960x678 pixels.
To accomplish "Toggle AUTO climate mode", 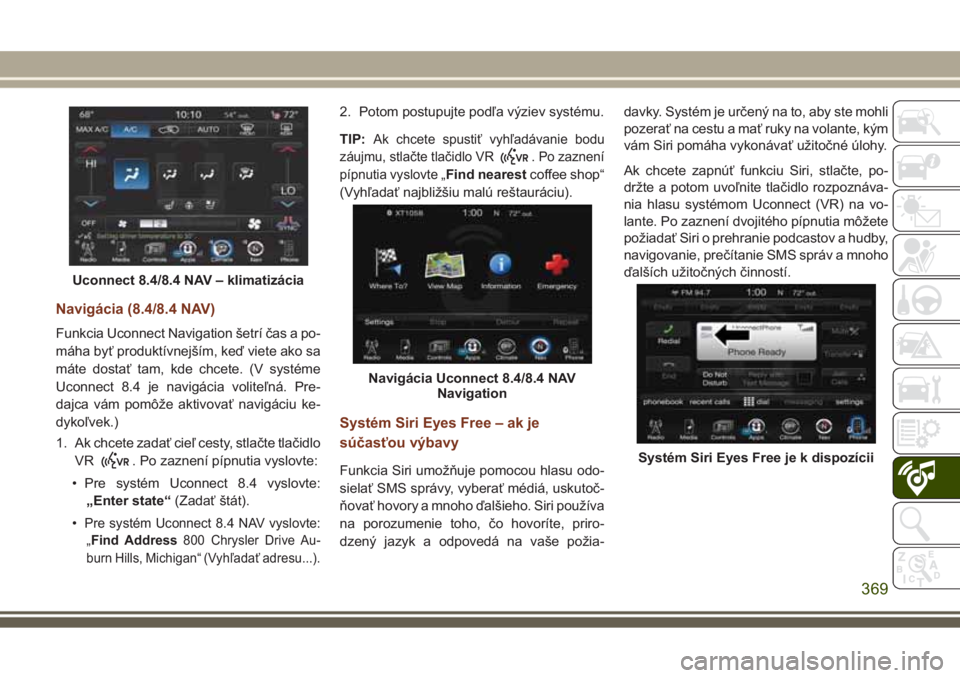I will 208,130.
